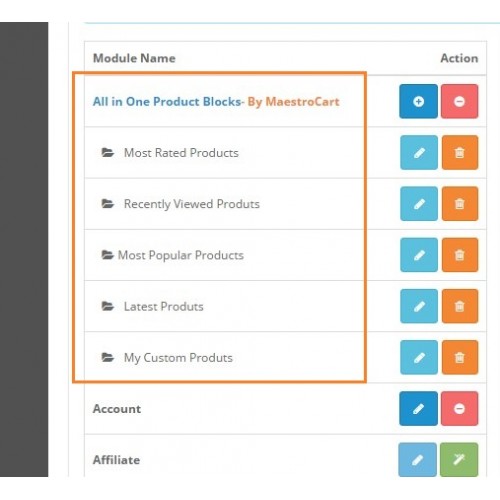
Task: Click the Affiliate edit pencil button
Action: tap(417, 460)
